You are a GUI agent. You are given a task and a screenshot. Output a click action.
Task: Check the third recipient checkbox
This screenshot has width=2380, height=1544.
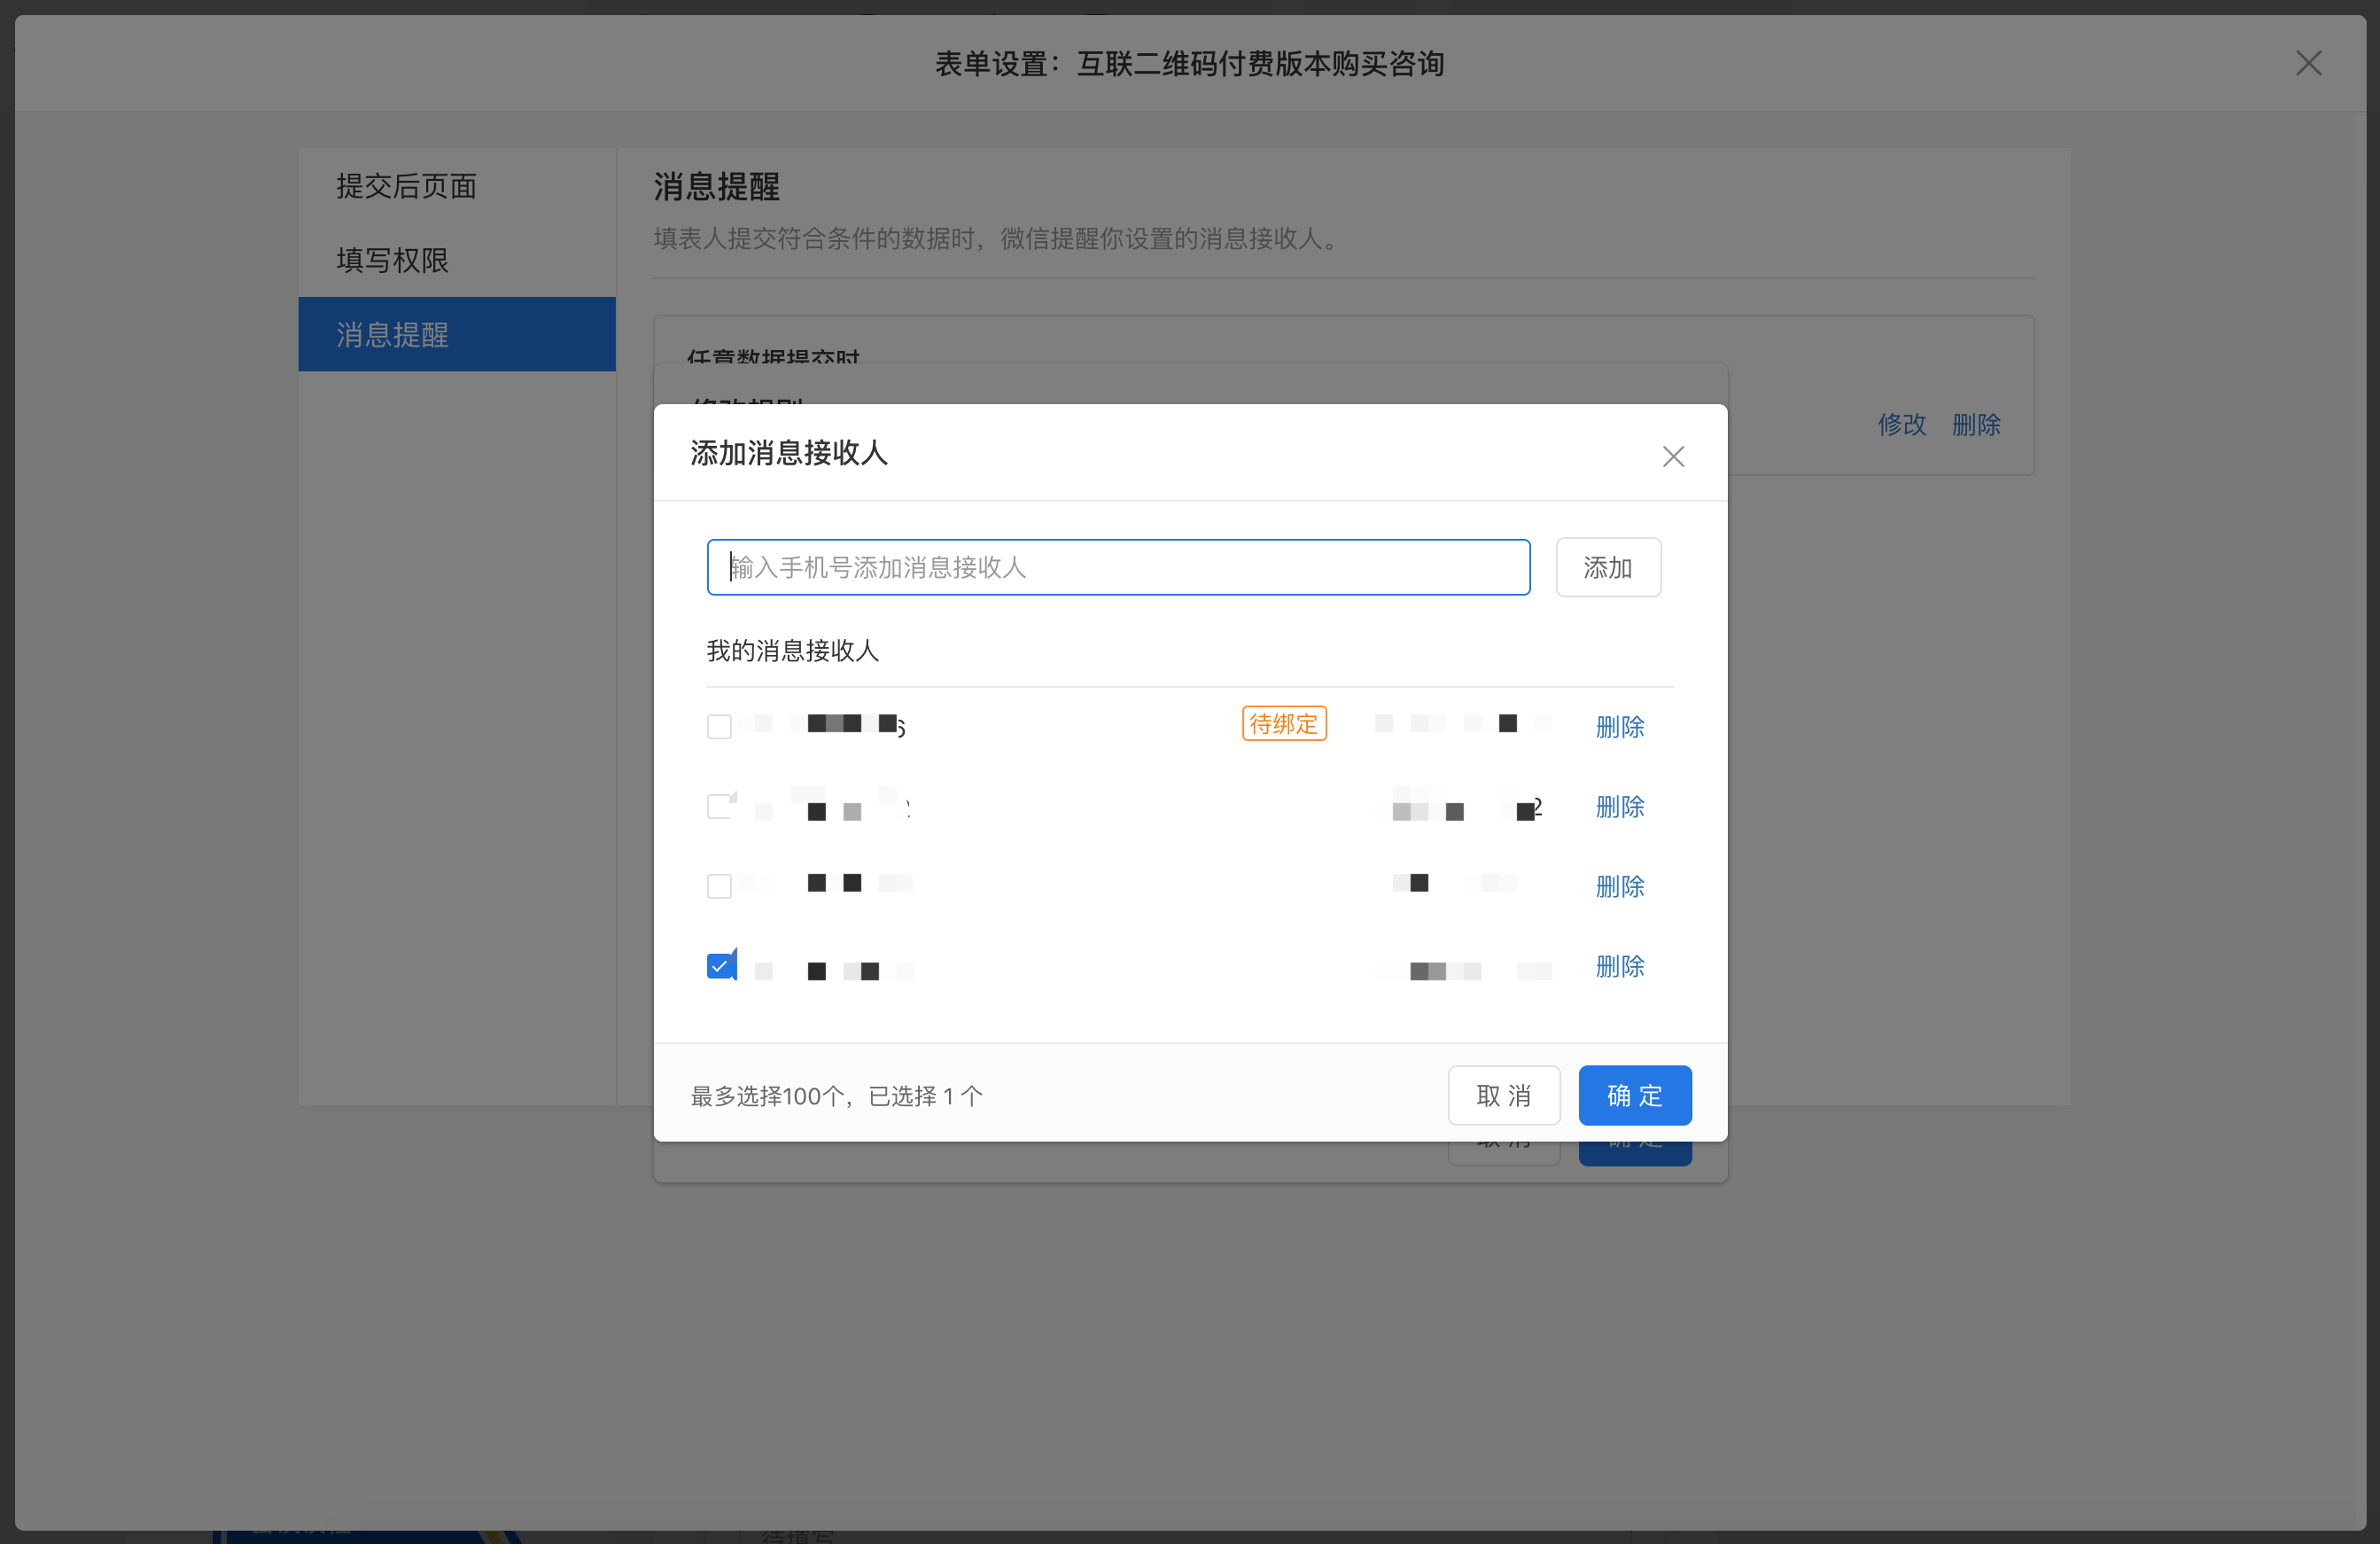pos(719,886)
